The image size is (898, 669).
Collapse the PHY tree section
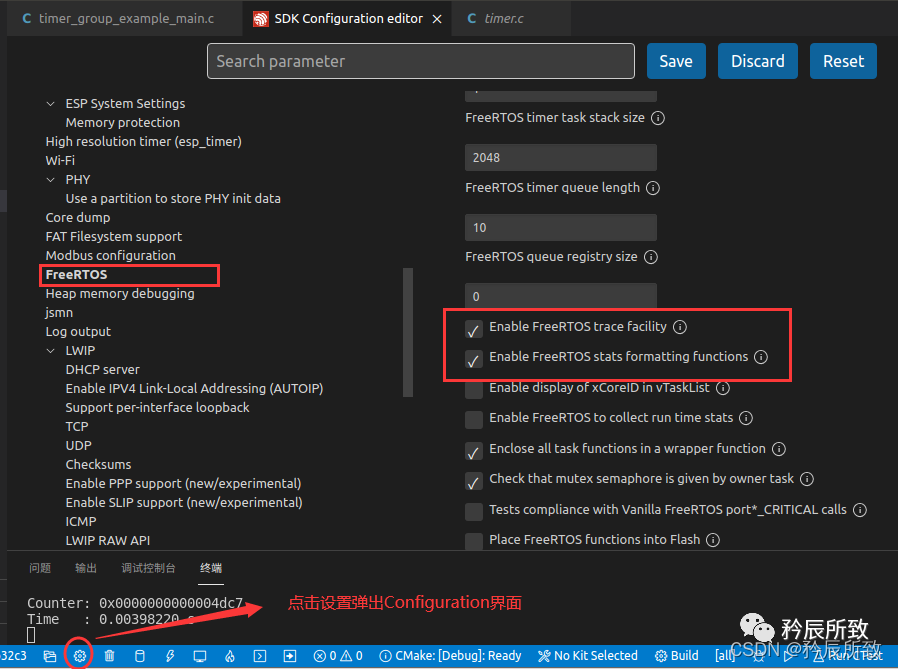tap(51, 180)
